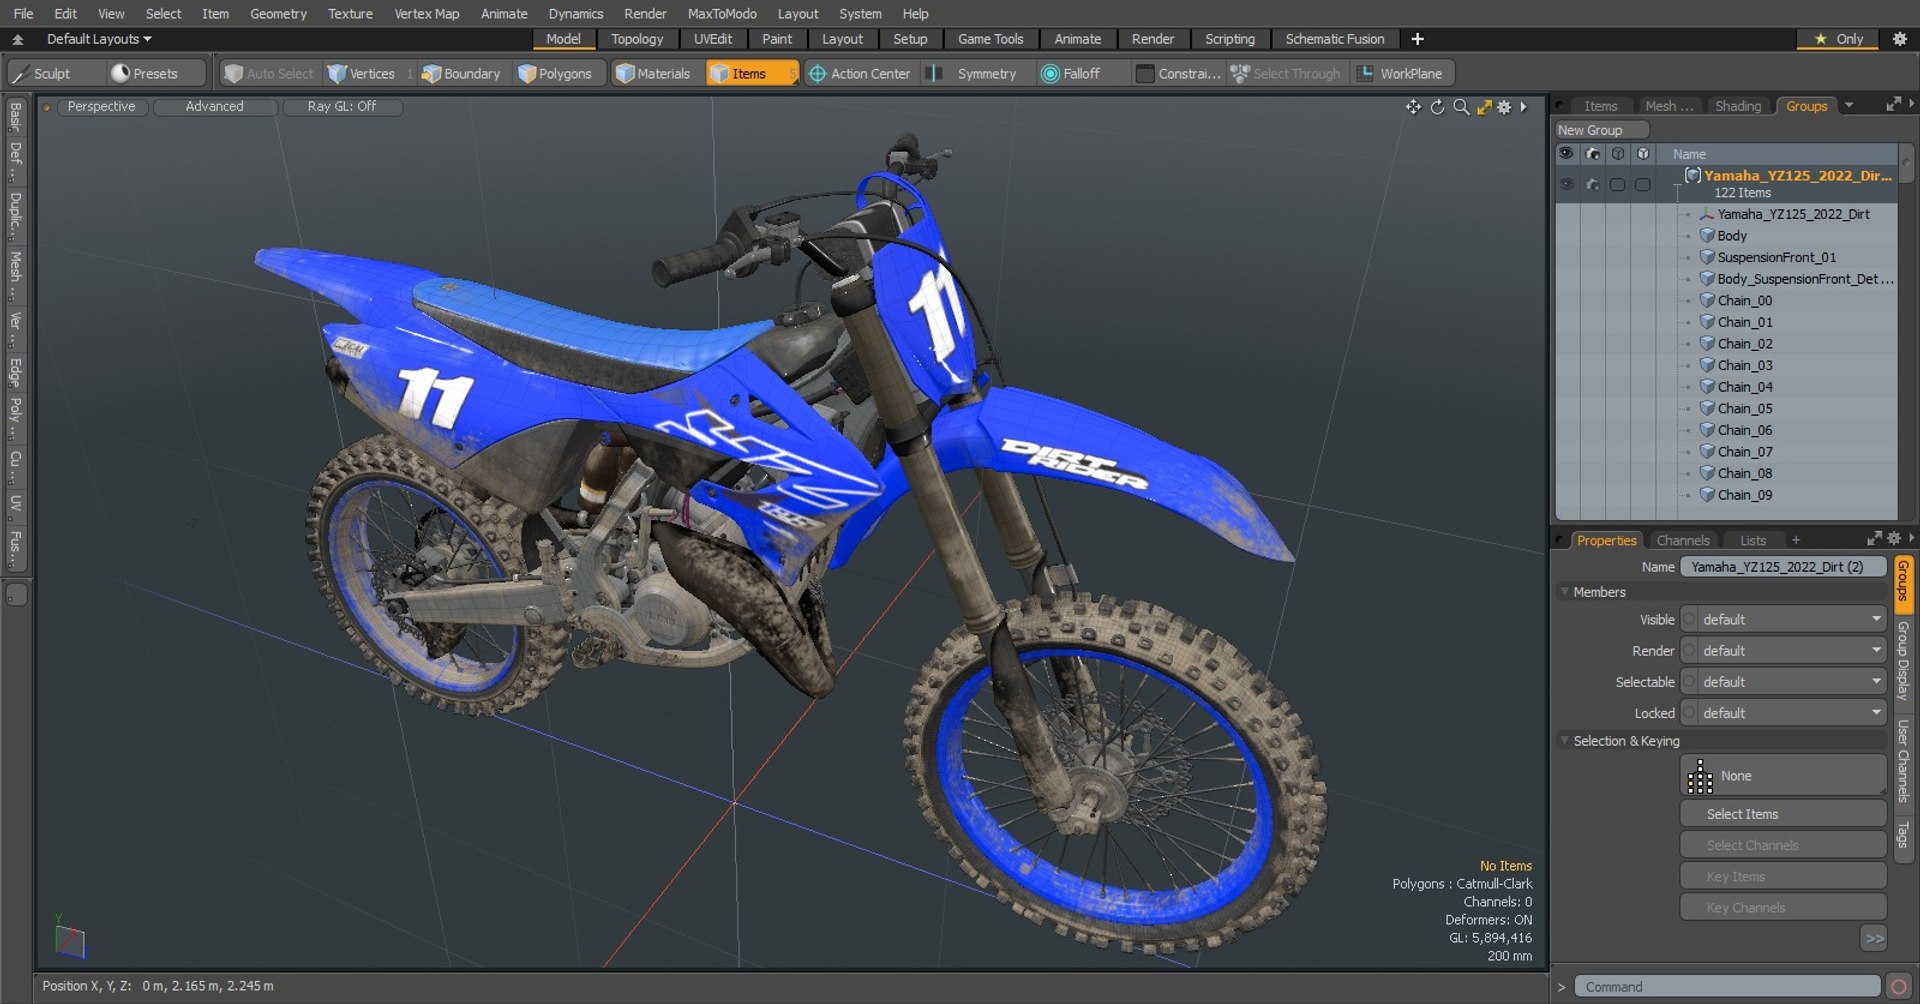Open the Geometry menu
Viewport: 1920px width, 1004px height.
pyautogui.click(x=278, y=14)
